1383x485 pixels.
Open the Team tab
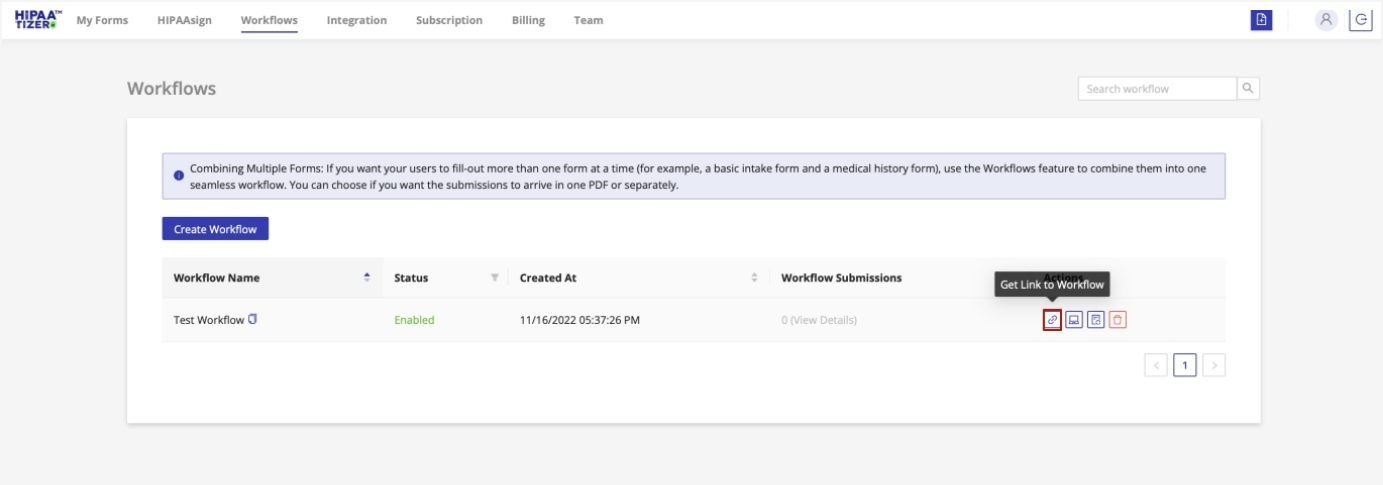coord(588,20)
